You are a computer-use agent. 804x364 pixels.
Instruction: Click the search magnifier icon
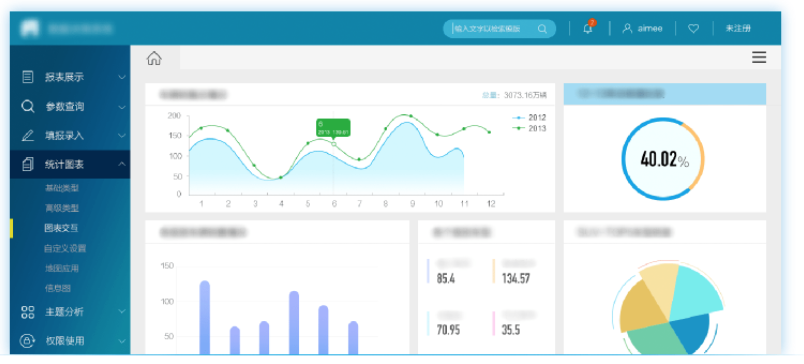(542, 29)
